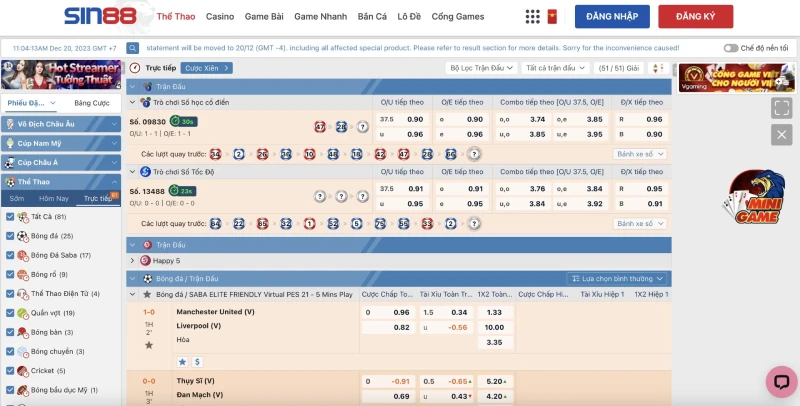The height and width of the screenshot is (406, 800).
Task: Open the Bộ Lọc Trận Đấu dropdown
Action: point(481,68)
